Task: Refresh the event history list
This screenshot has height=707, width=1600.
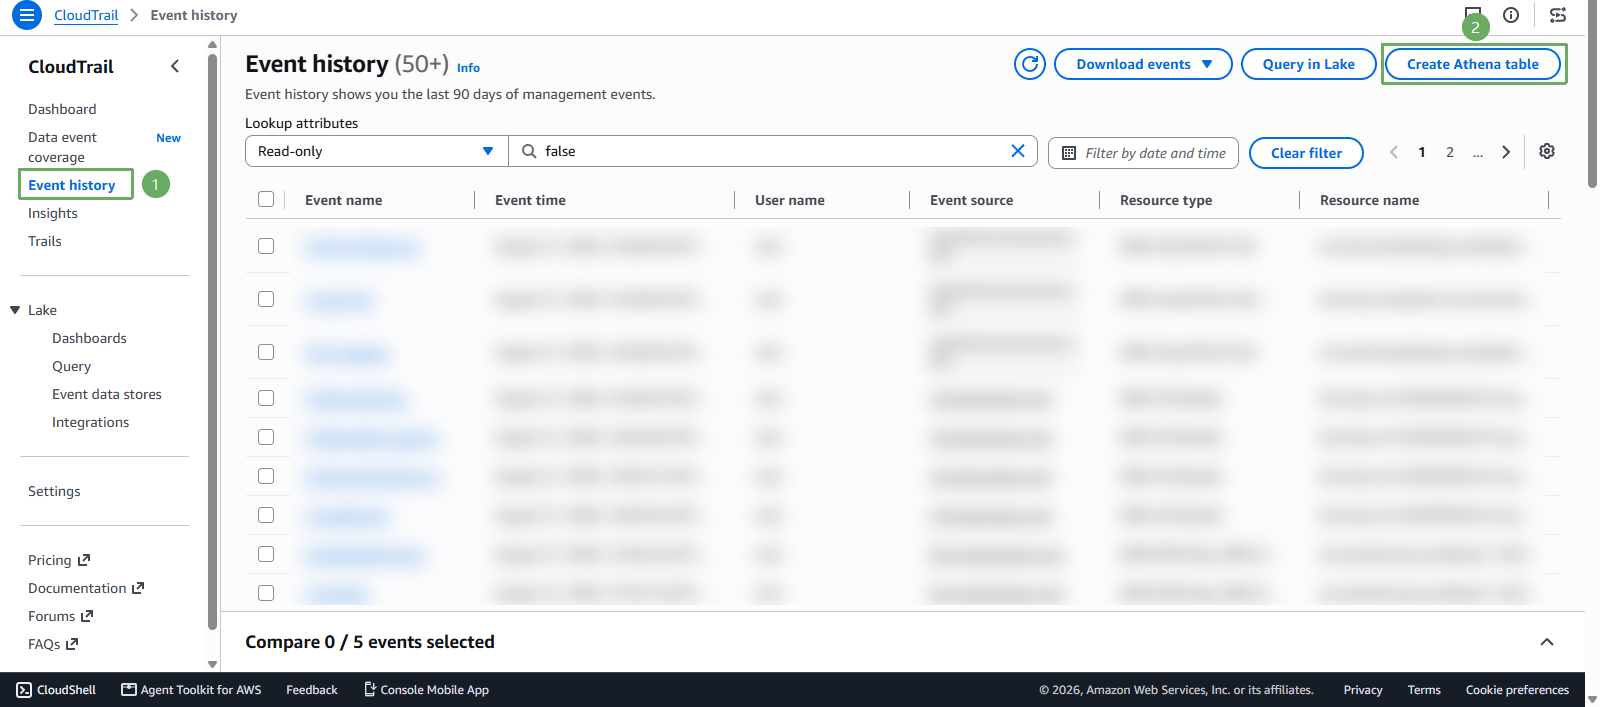Action: click(1030, 64)
